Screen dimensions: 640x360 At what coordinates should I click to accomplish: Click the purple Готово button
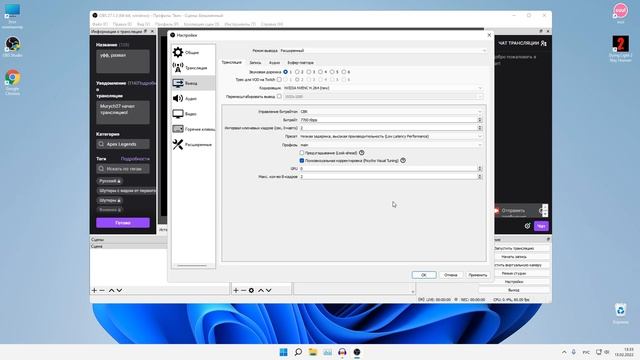(123, 223)
